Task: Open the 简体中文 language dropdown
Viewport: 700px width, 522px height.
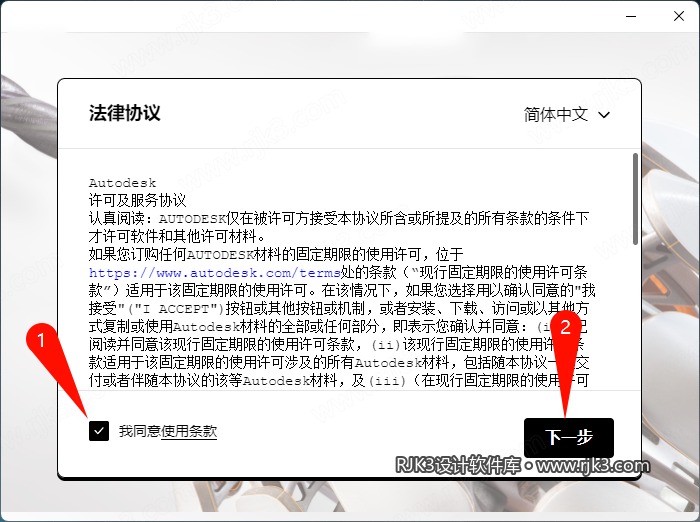Action: pos(567,115)
